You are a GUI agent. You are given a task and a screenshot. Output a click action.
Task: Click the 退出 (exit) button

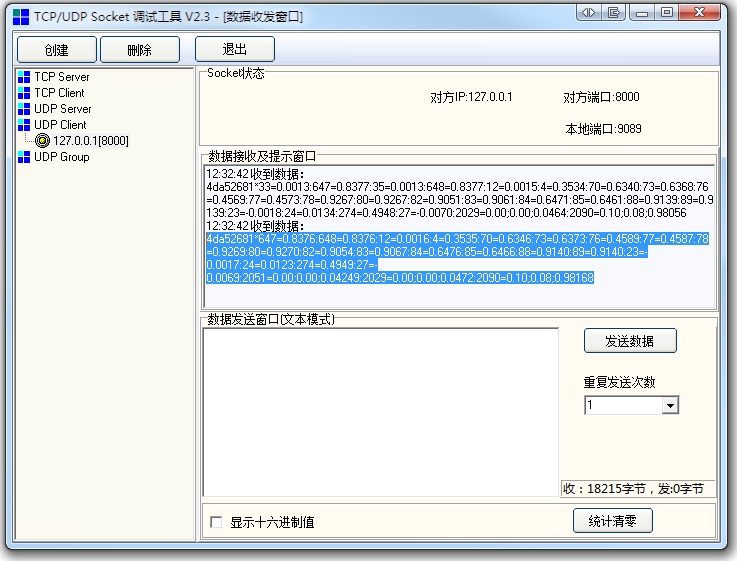(235, 49)
